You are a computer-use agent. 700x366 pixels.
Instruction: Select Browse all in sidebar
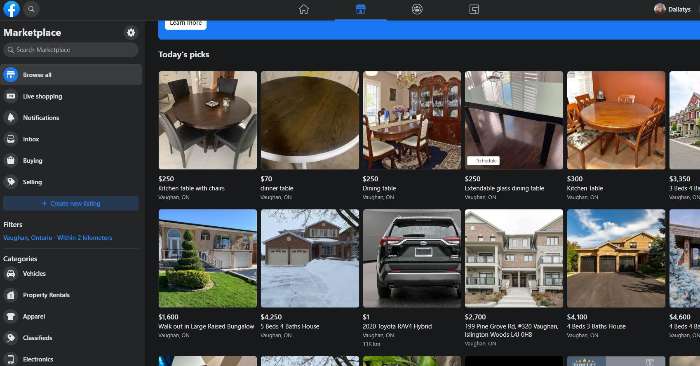[x=72, y=75]
